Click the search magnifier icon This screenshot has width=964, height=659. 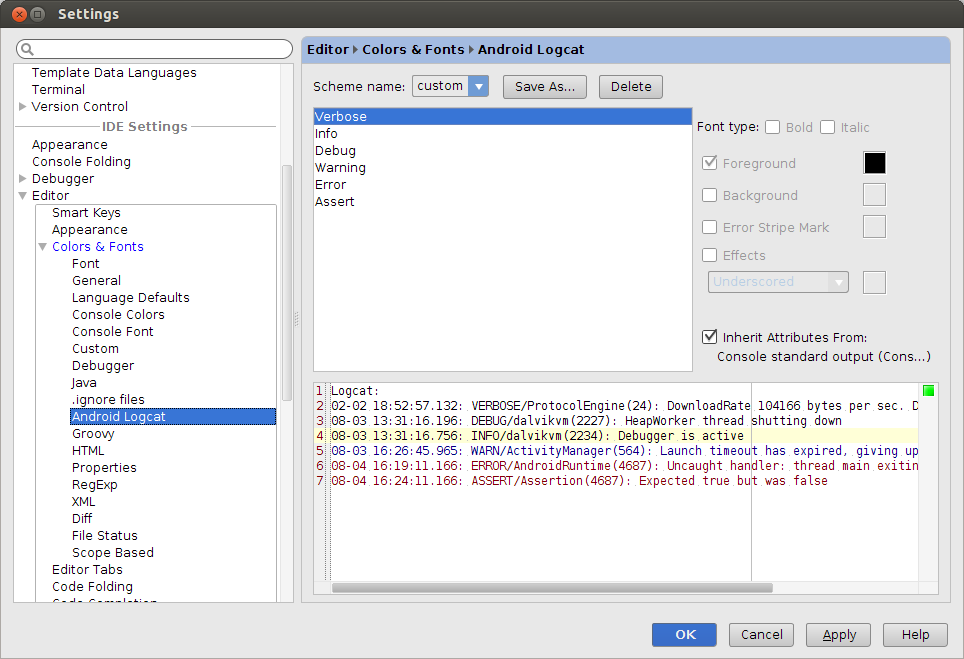coord(27,49)
